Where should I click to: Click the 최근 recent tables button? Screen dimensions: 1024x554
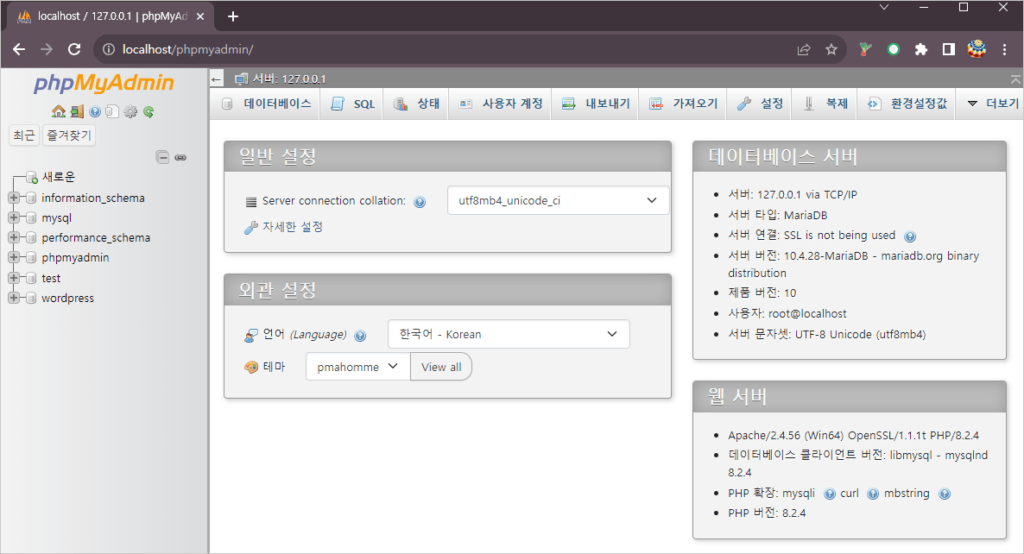pos(24,135)
